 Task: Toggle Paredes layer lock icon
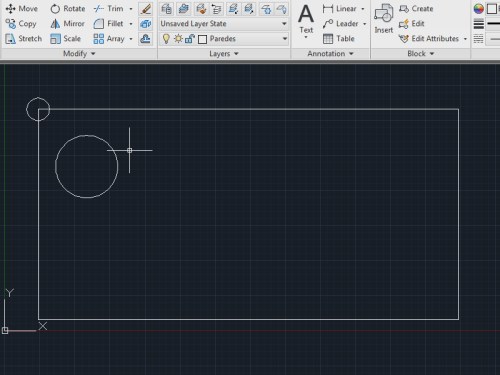point(190,39)
